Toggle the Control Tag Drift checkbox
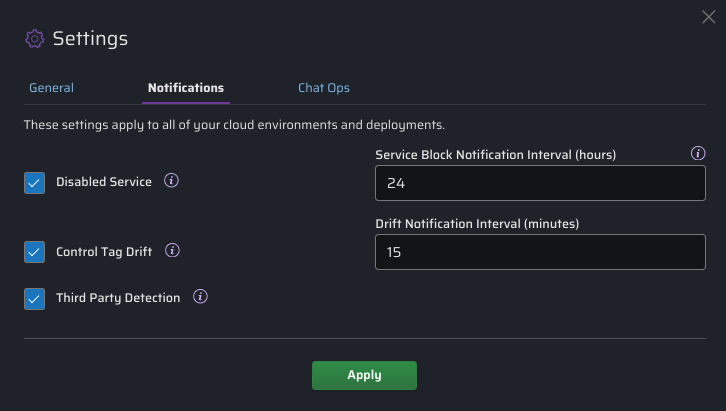The width and height of the screenshot is (726, 411). pos(35,252)
